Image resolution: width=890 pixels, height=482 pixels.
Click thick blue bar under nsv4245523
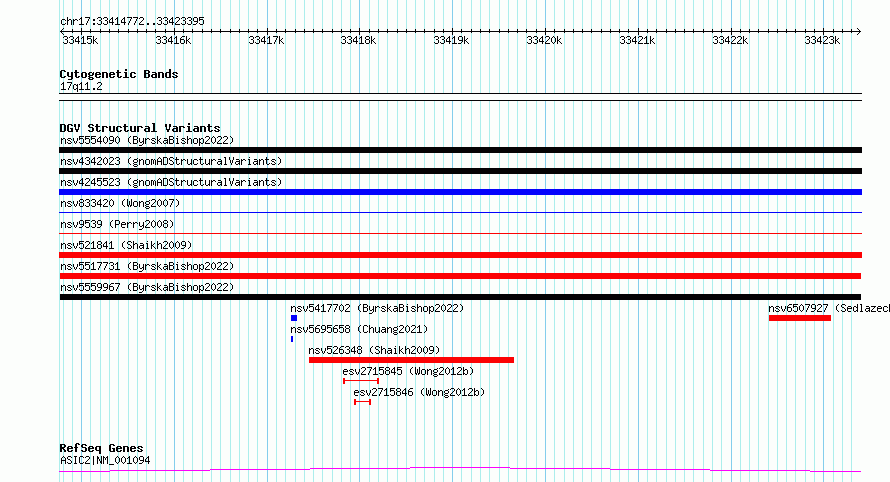point(460,192)
